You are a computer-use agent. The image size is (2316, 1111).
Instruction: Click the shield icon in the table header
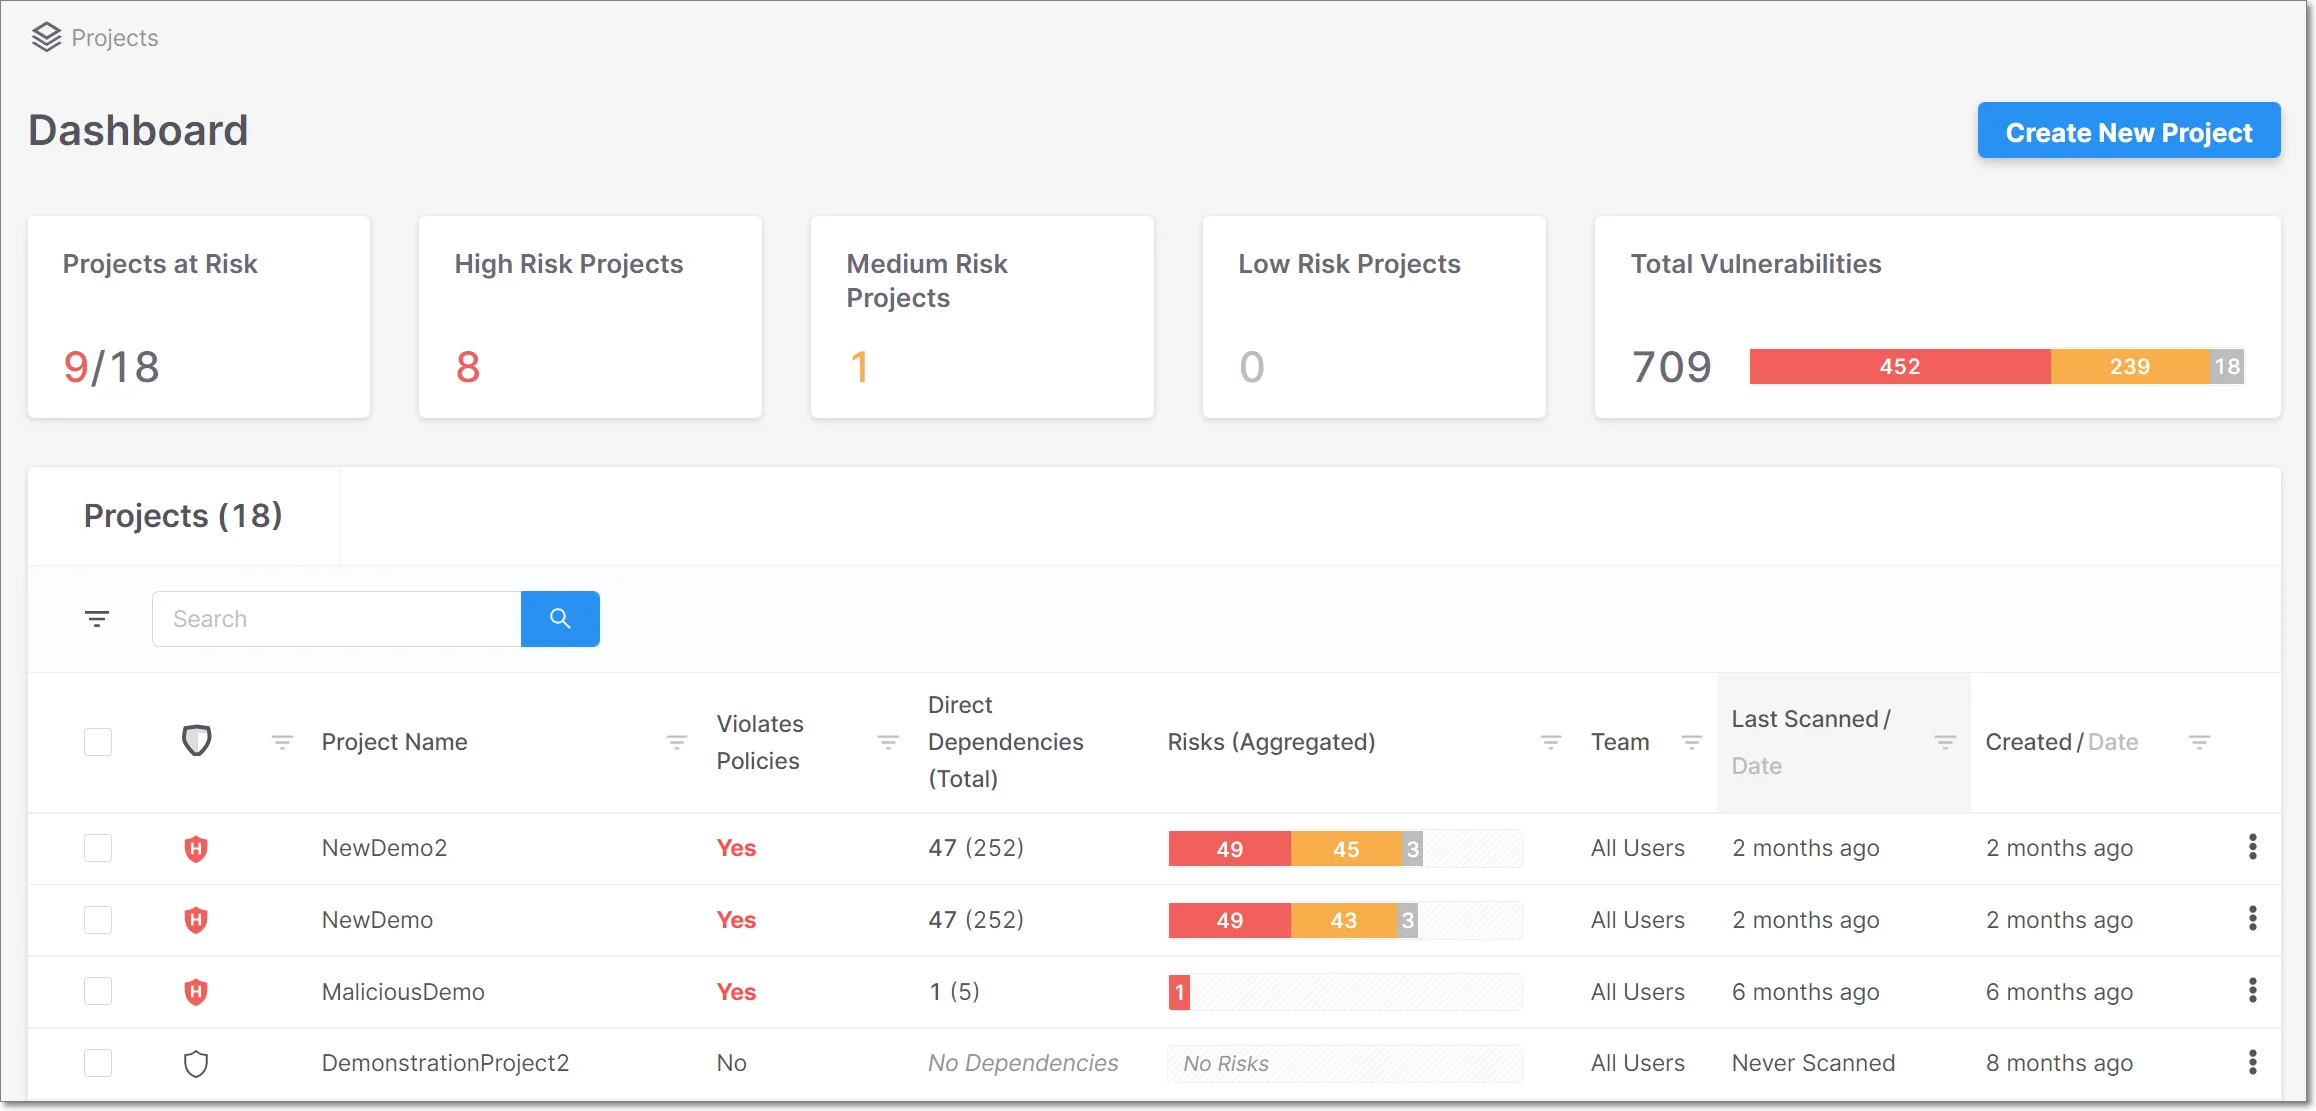coord(196,741)
